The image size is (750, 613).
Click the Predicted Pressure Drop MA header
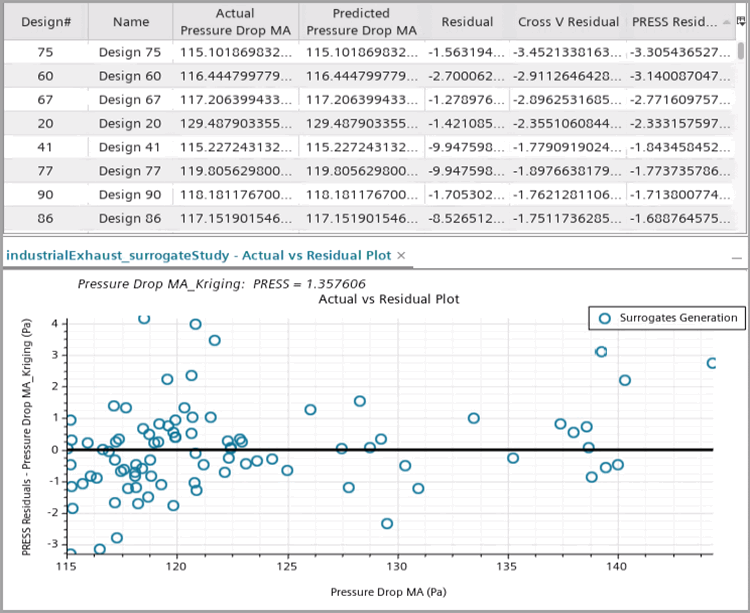(x=361, y=21)
